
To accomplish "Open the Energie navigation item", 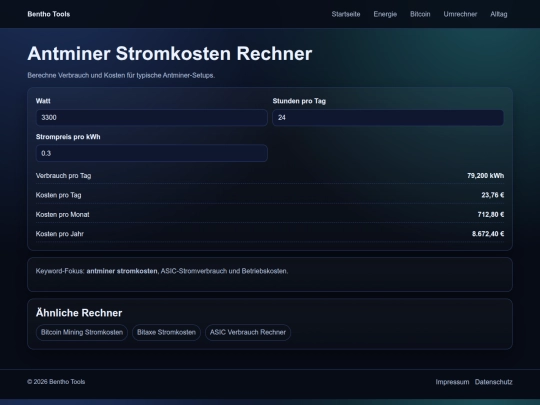I will click(x=385, y=14).
